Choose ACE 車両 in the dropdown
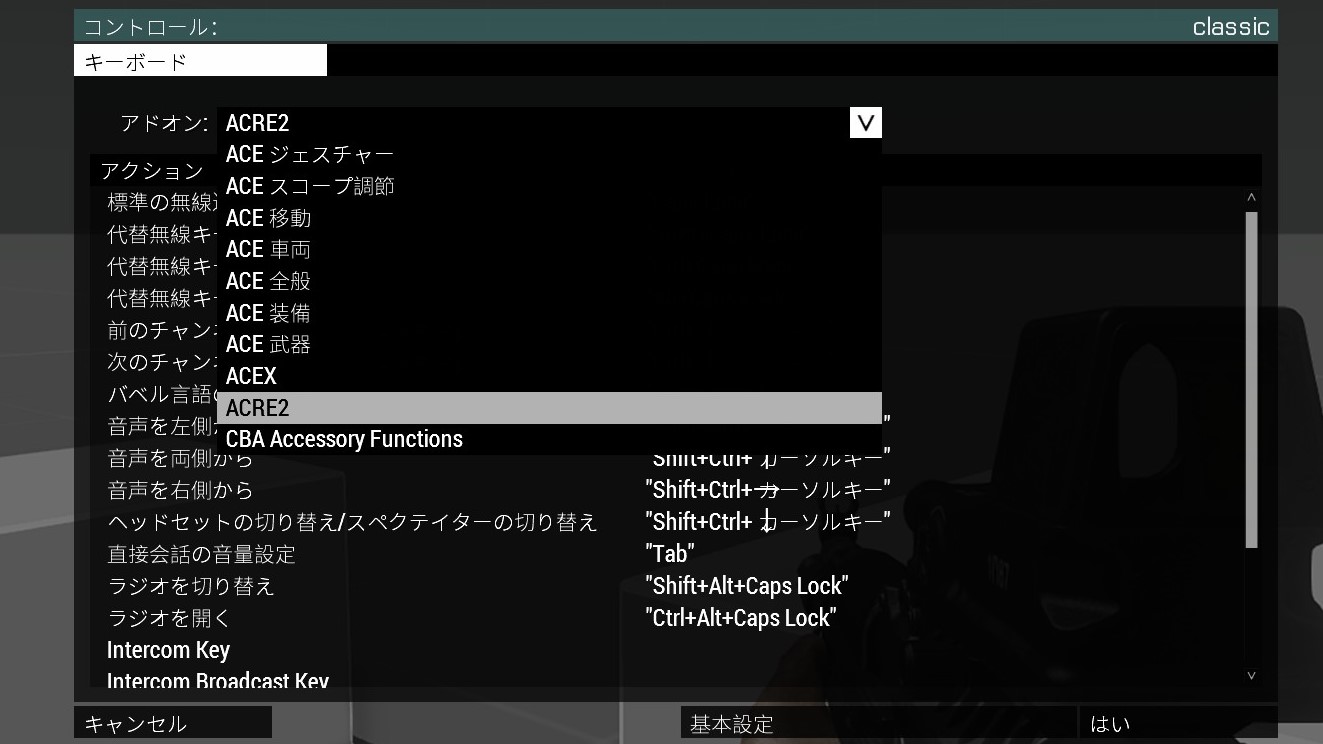This screenshot has height=744, width=1323. click(549, 250)
